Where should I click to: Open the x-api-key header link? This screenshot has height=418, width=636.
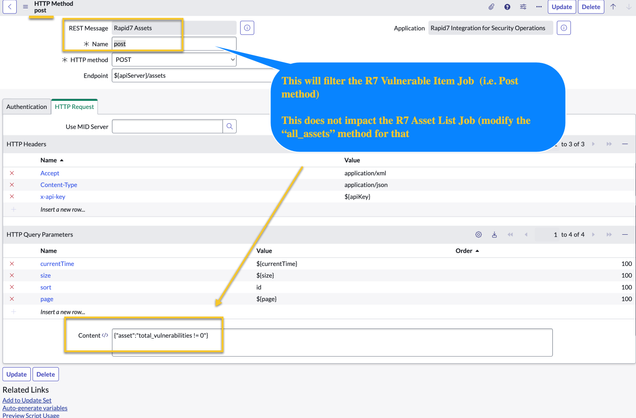click(x=52, y=197)
